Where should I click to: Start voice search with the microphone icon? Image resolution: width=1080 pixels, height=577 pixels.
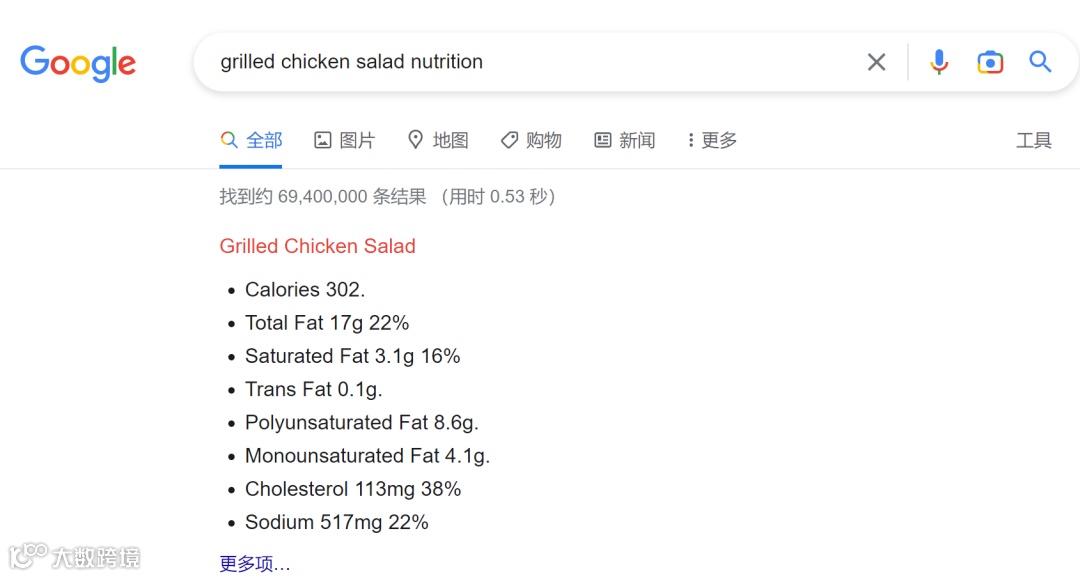pyautogui.click(x=938, y=62)
